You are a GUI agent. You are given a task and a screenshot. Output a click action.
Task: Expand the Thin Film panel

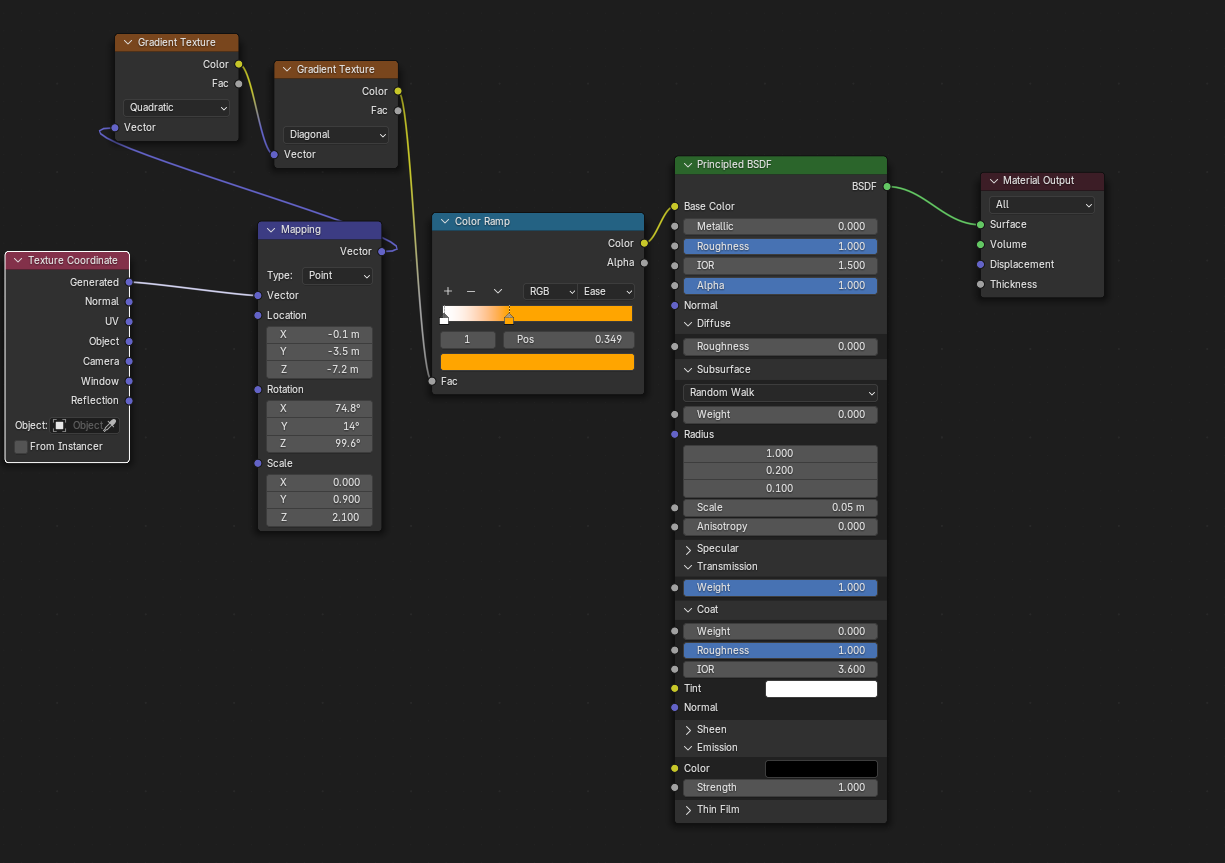tap(688, 809)
